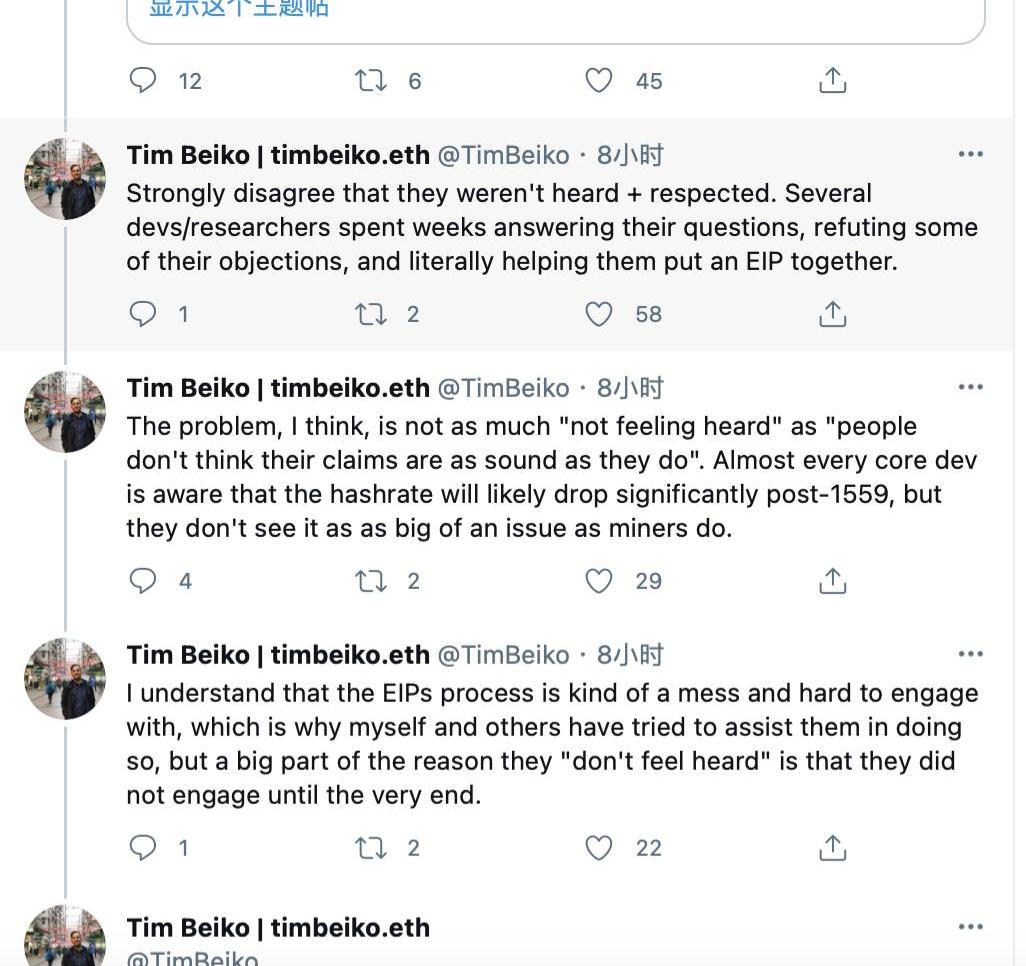Open the '8小时' timestamp on hashrate tweet
Viewport: 1026px width, 966px height.
[630, 388]
